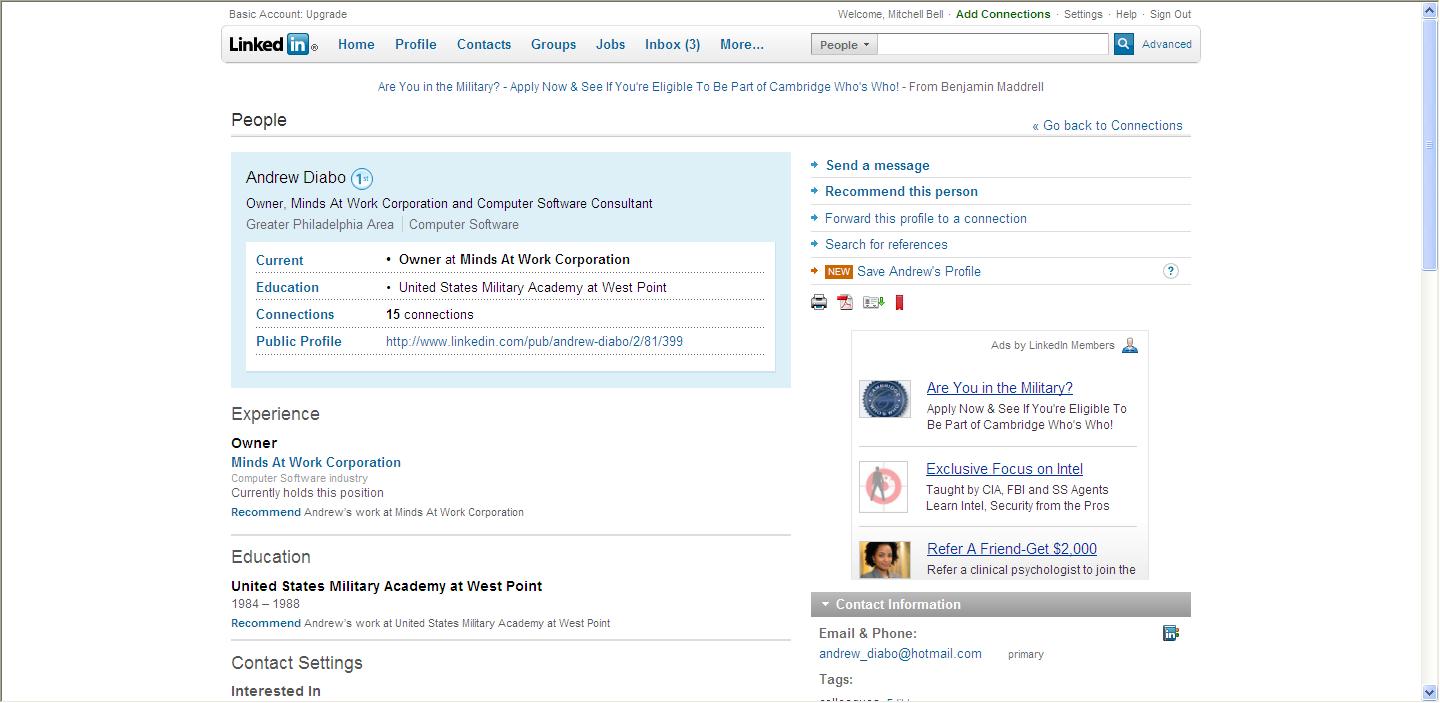Go to the Home tab
The width and height of the screenshot is (1440, 703).
coord(356,44)
